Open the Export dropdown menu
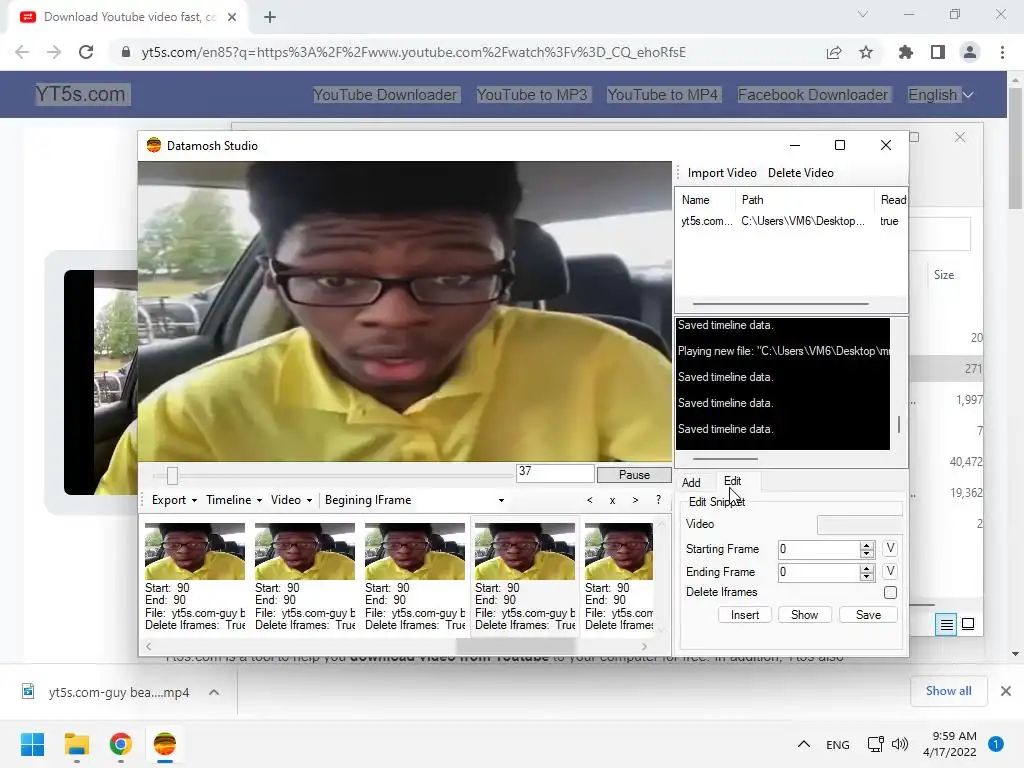Image resolution: width=1024 pixels, height=768 pixels. pos(174,500)
